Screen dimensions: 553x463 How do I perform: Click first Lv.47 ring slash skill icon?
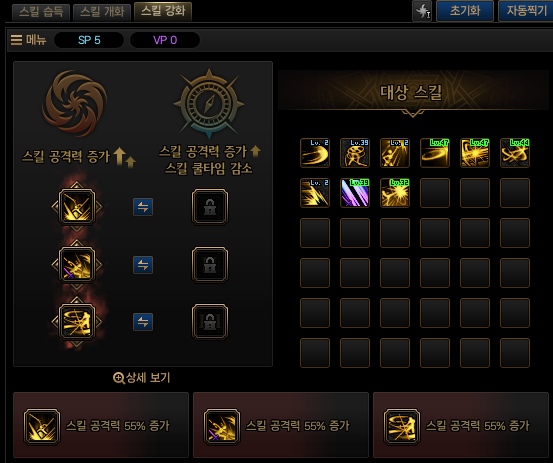[x=435, y=153]
